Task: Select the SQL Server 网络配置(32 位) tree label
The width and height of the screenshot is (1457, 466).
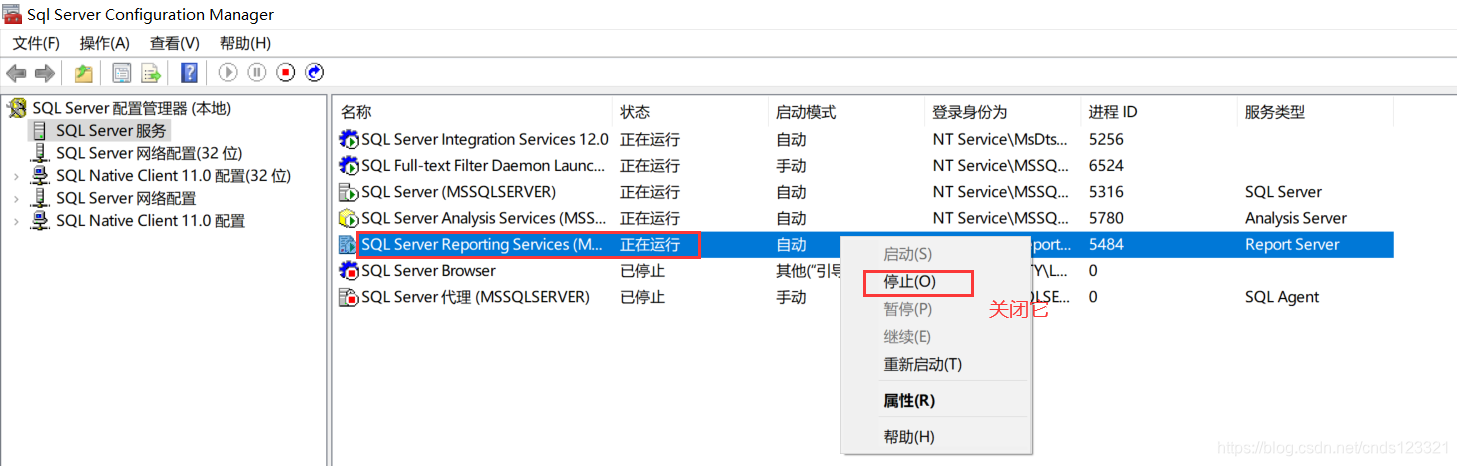Action: tap(149, 153)
